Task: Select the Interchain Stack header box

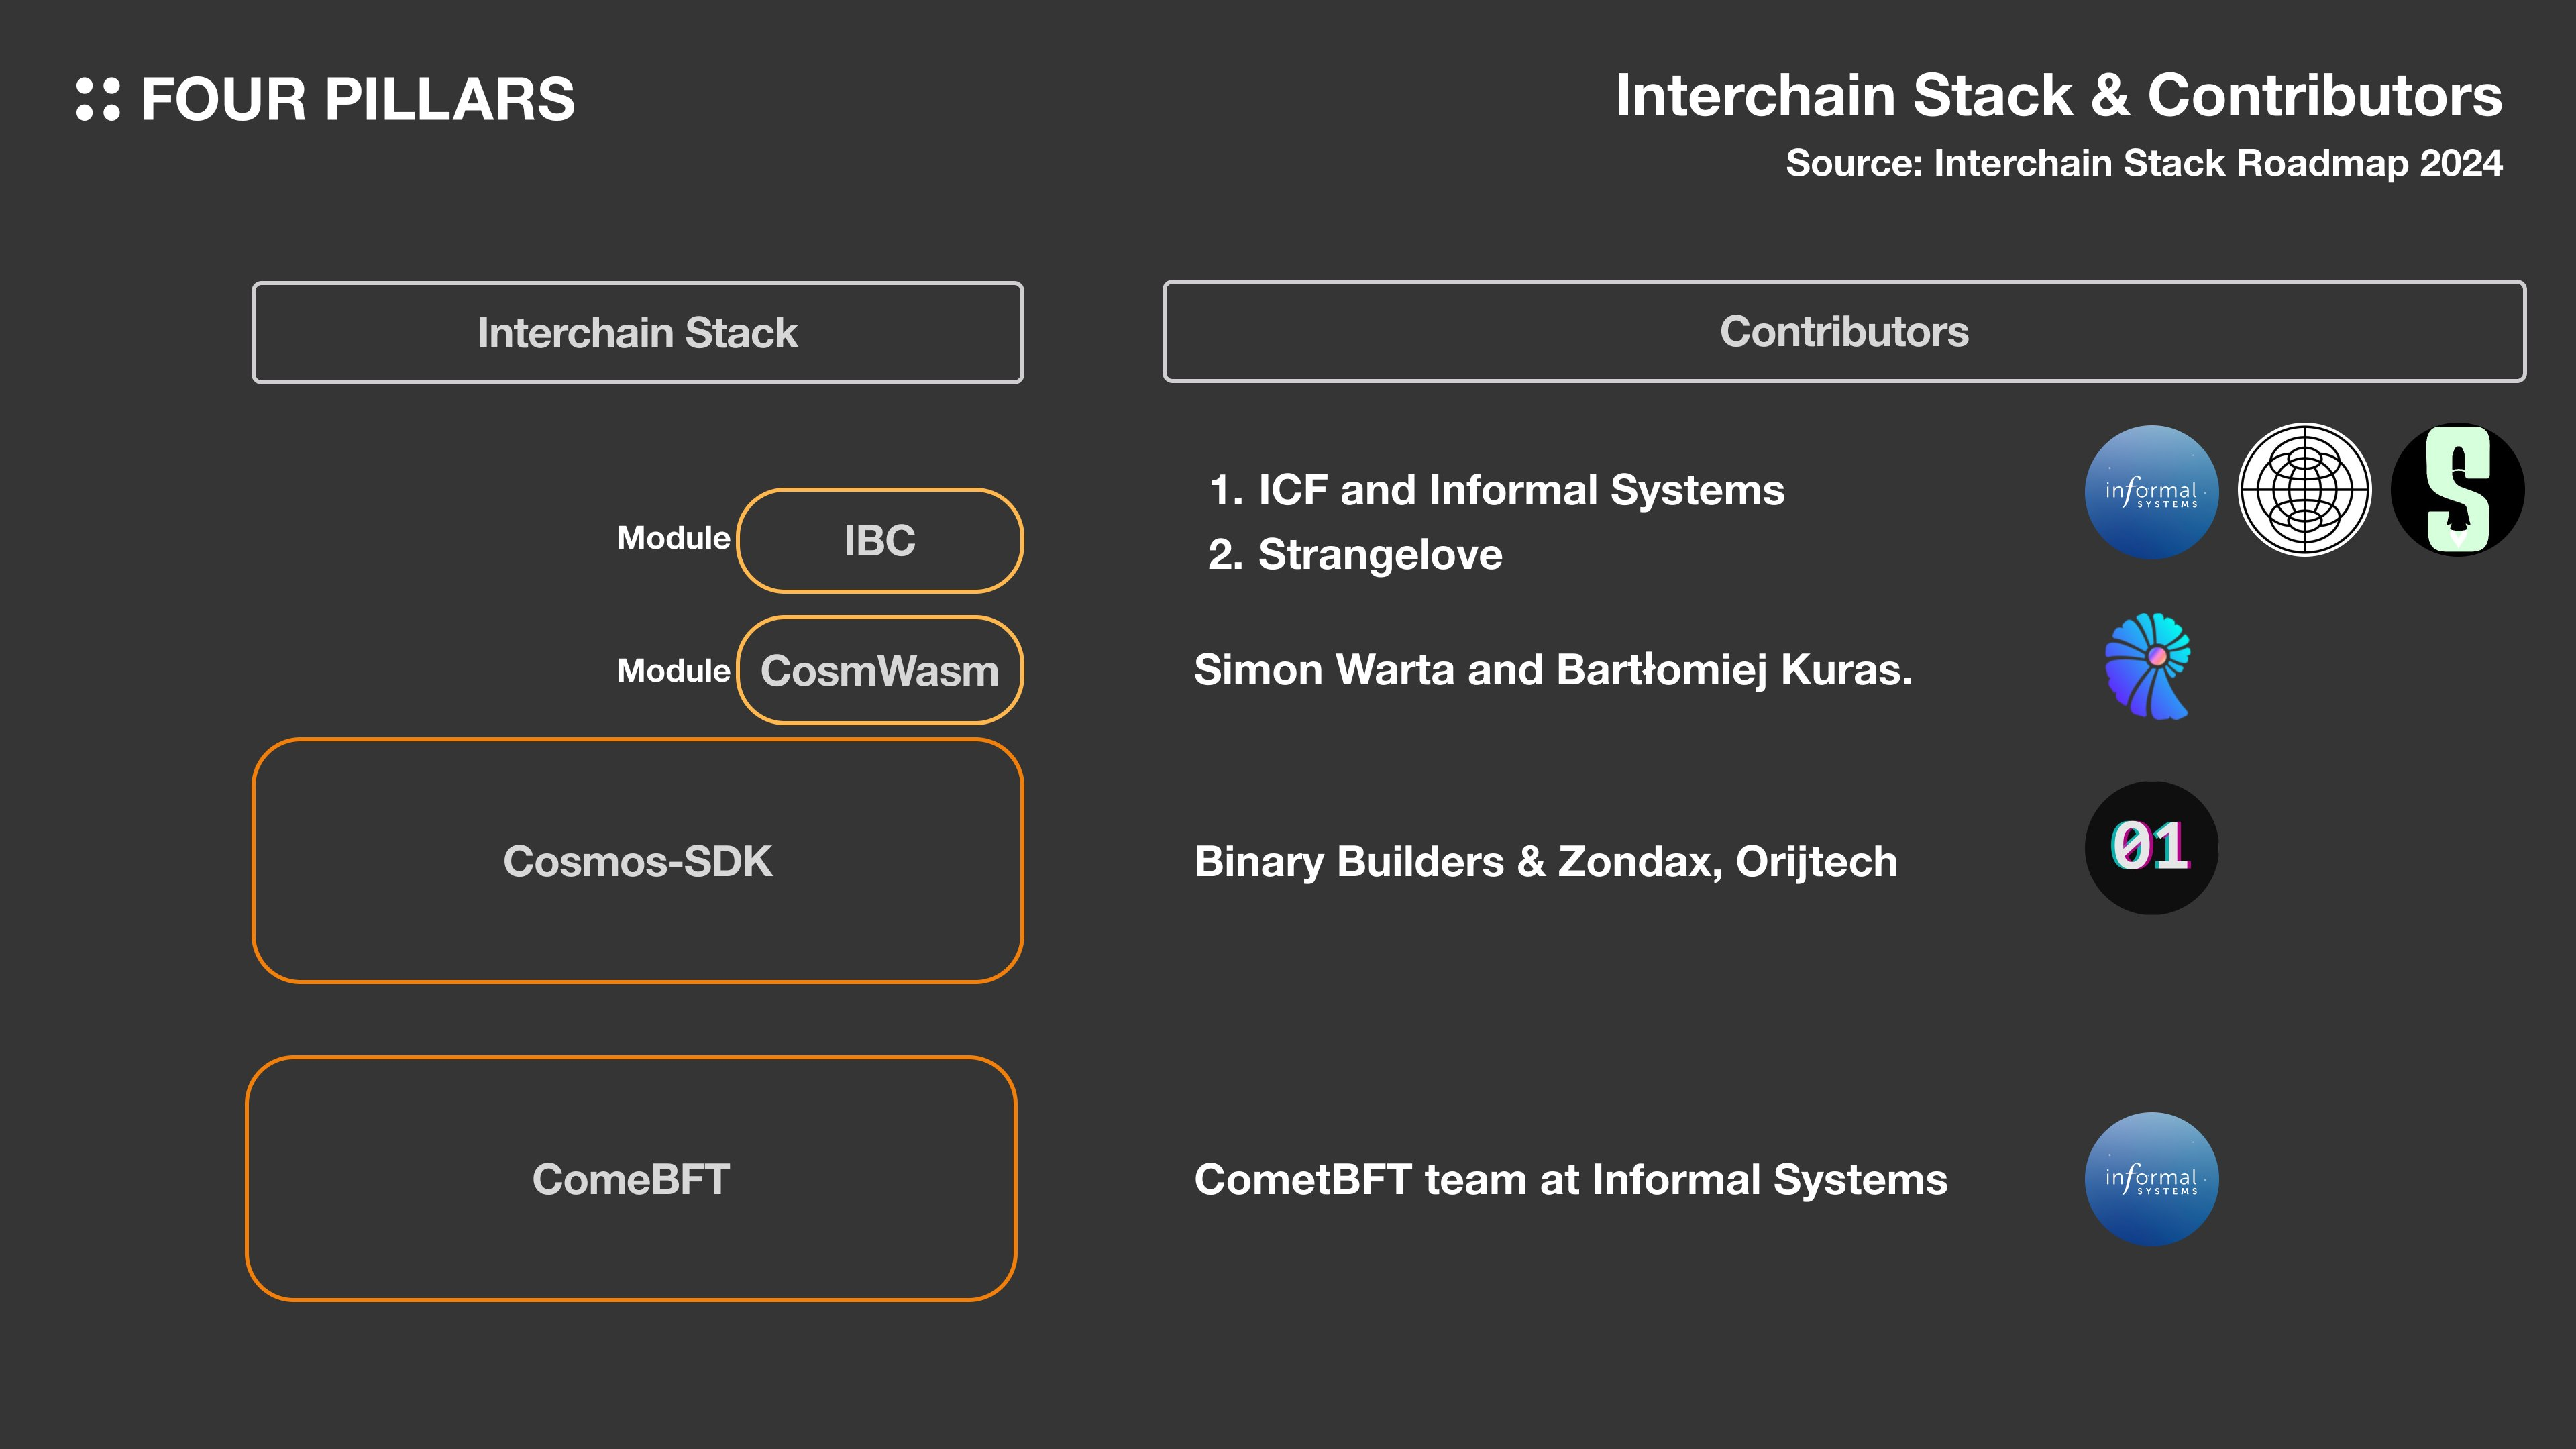Action: point(638,333)
